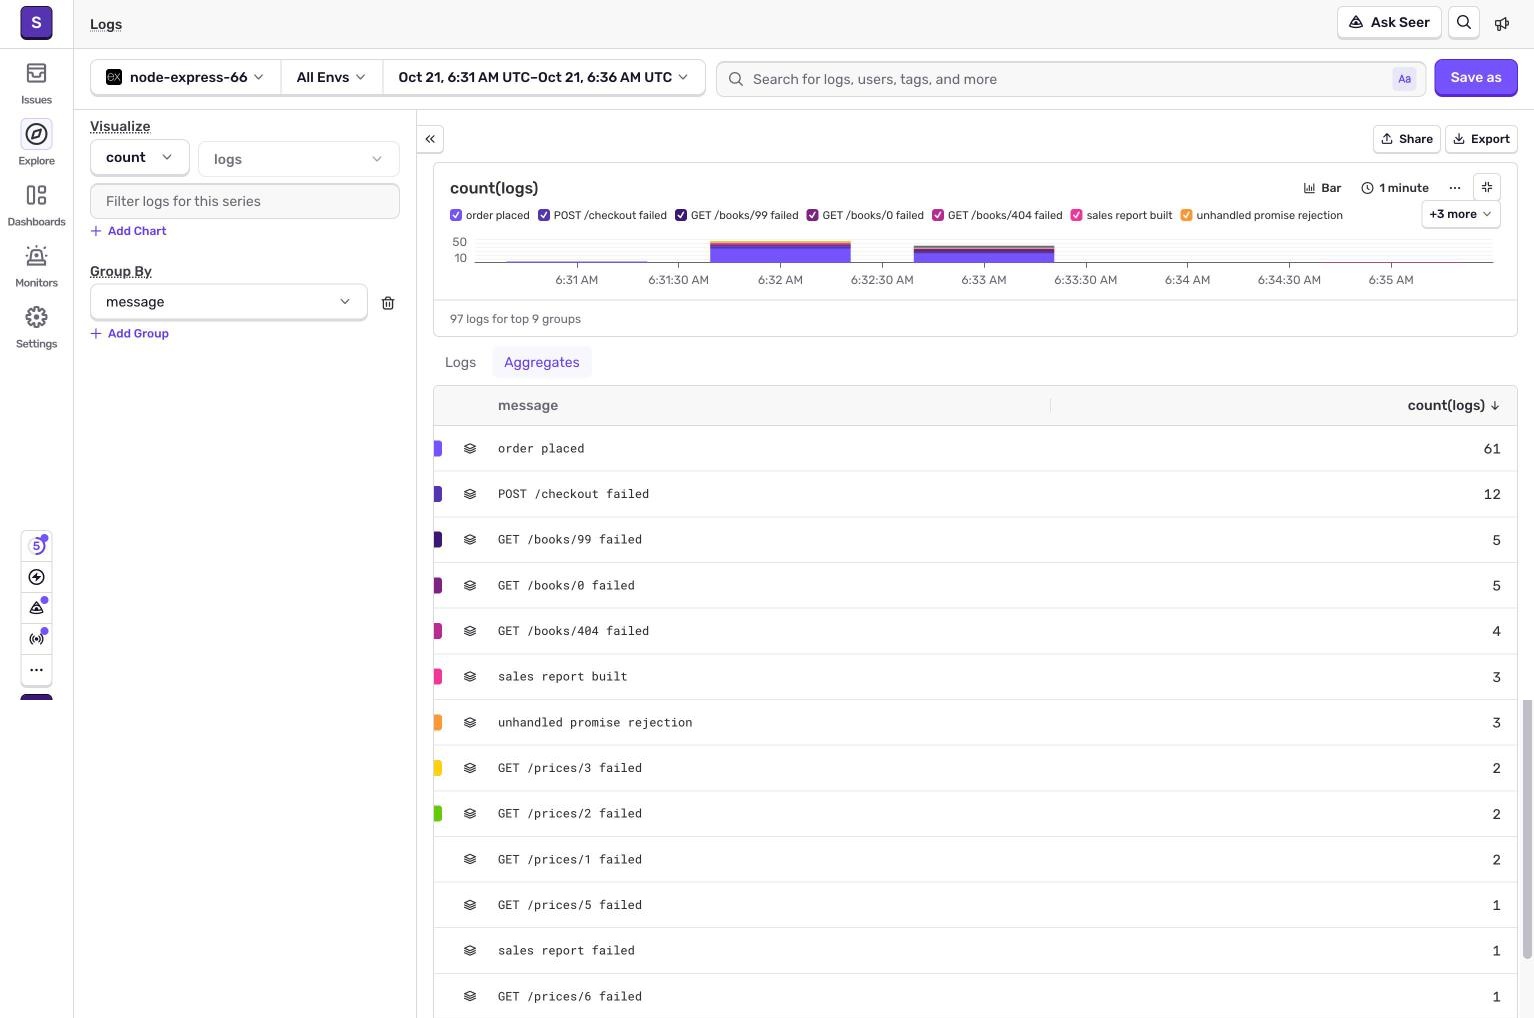The height and width of the screenshot is (1018, 1534).
Task: Click the broadcast signal toolbar icon
Action: 37,638
